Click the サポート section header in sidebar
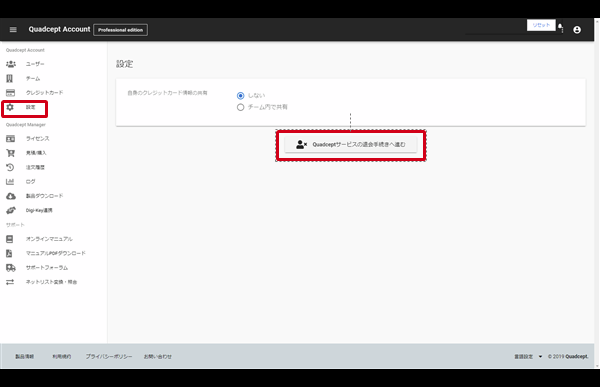 pyautogui.click(x=15, y=225)
